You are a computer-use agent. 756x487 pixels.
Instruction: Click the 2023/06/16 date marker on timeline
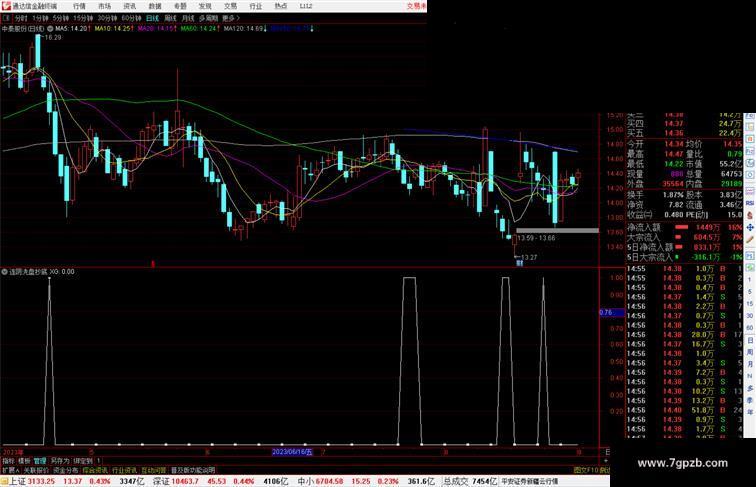292,452
